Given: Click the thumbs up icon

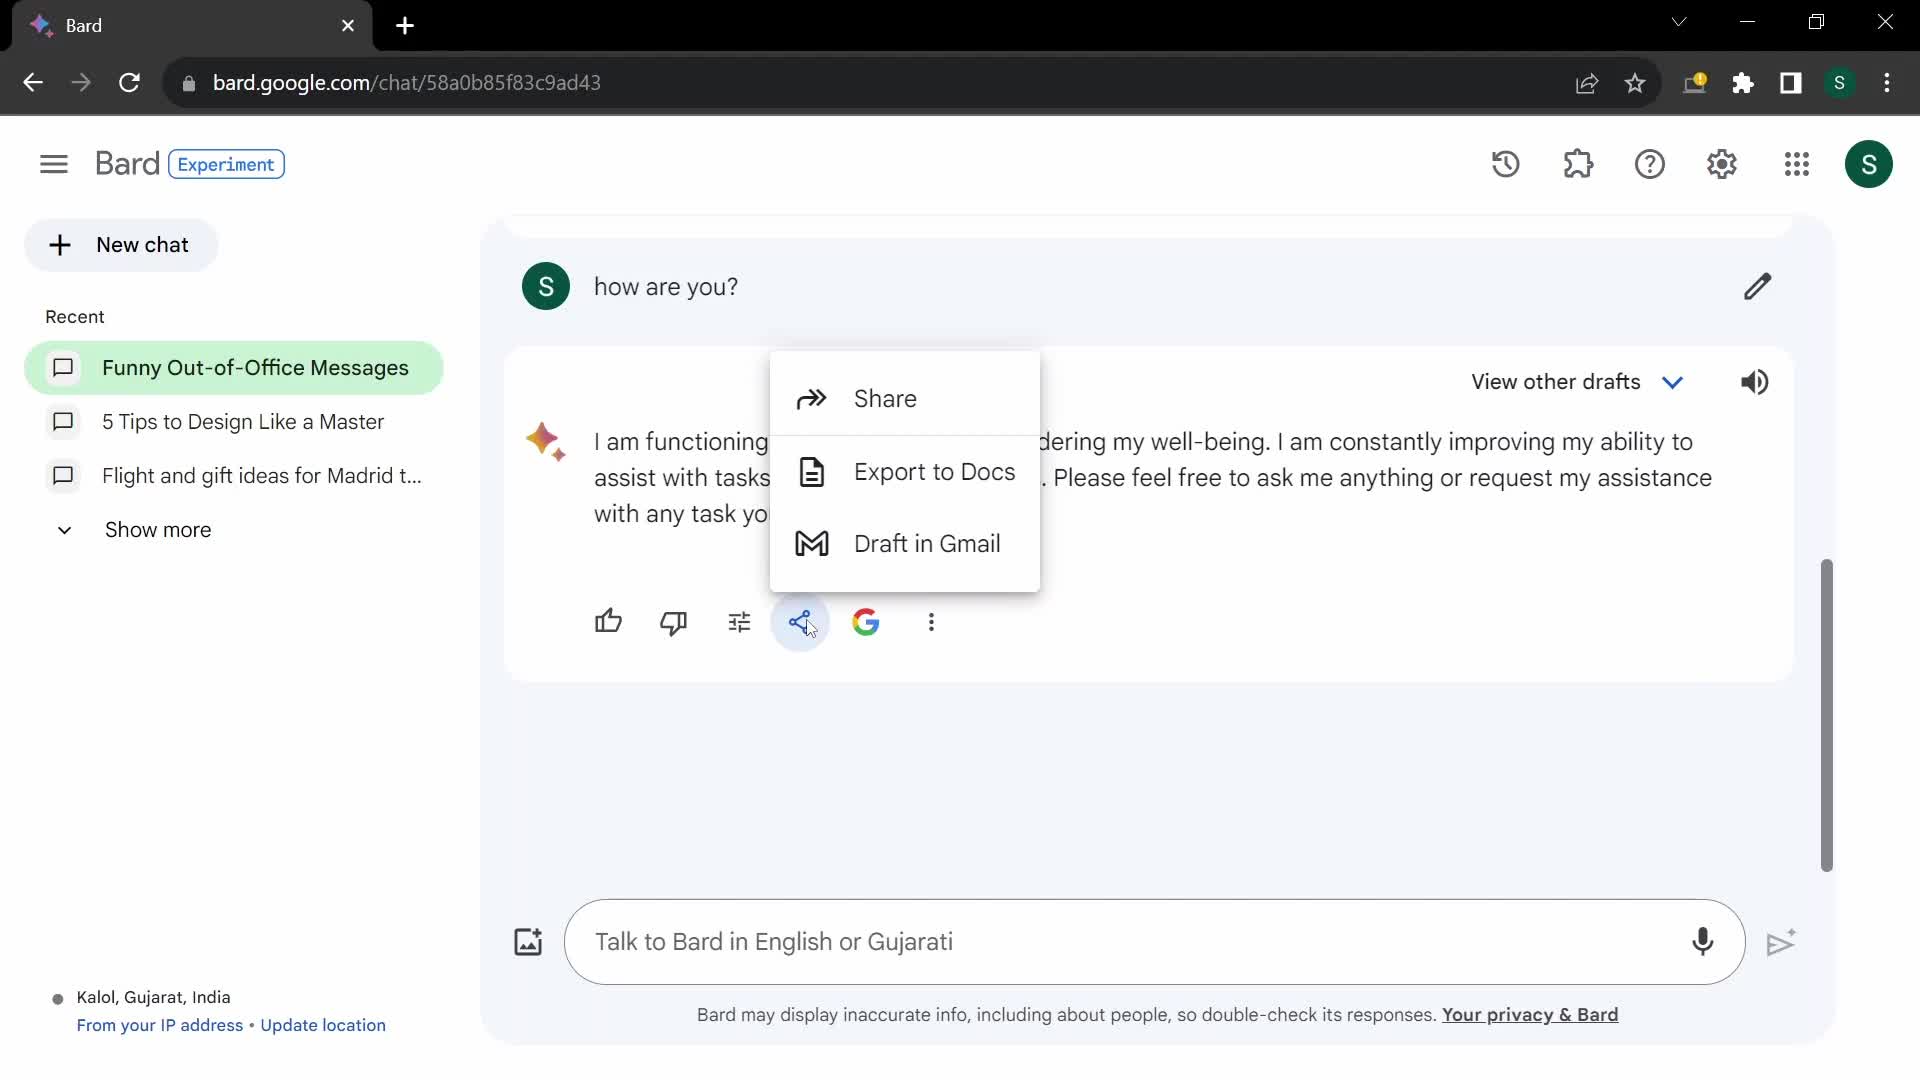Looking at the screenshot, I should 608,621.
